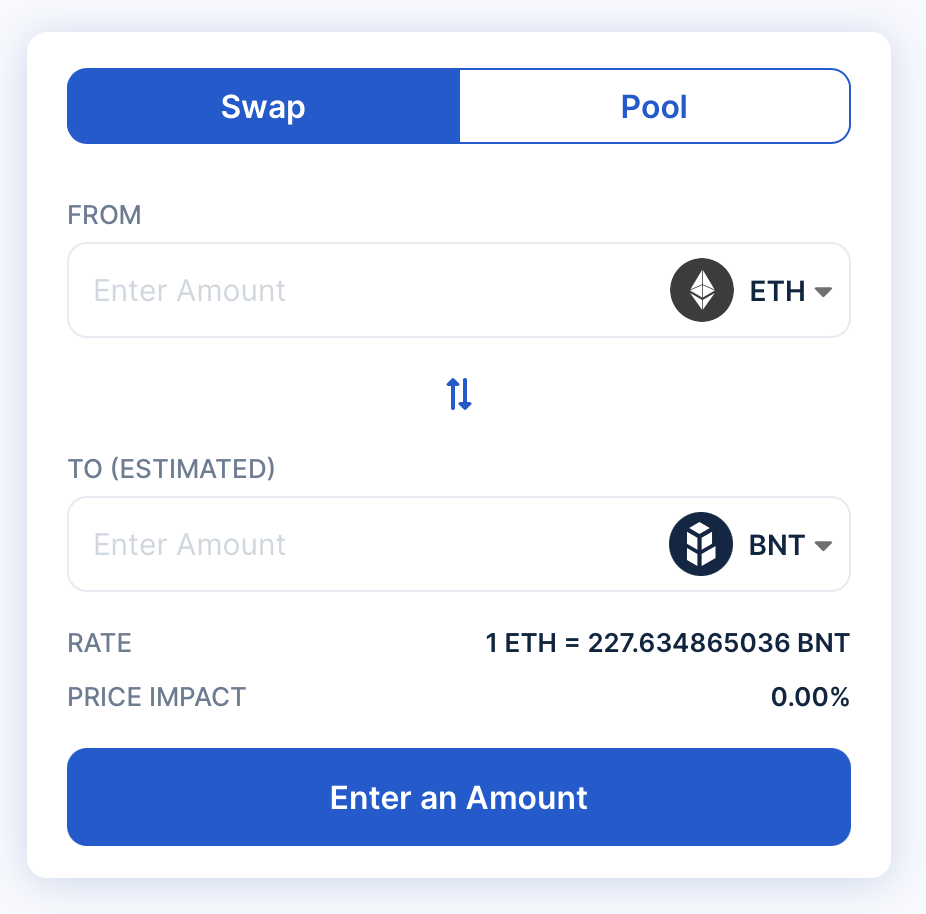Open the ETH token selector dropdown
Screen dimensions: 926x914
click(824, 290)
